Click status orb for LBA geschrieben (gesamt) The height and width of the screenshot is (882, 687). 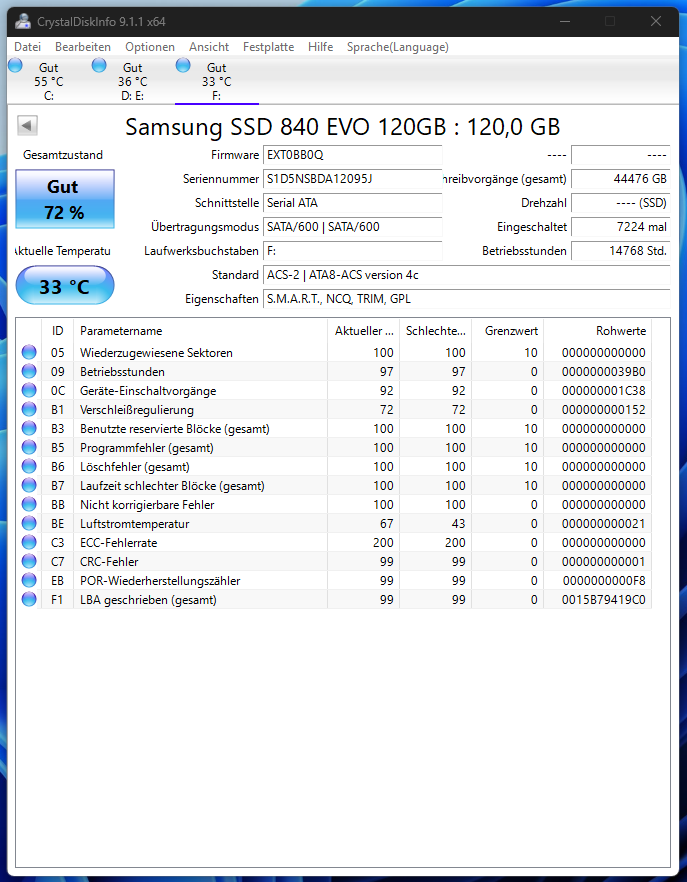[29, 600]
